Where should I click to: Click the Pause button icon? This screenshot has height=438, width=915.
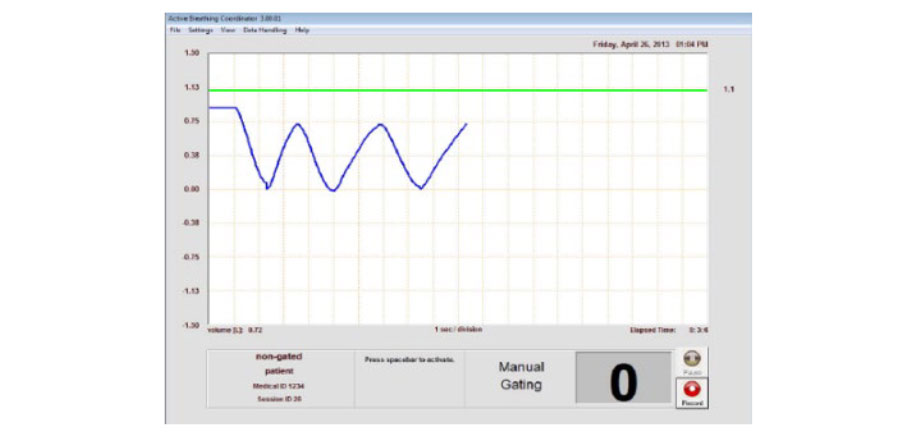[694, 359]
